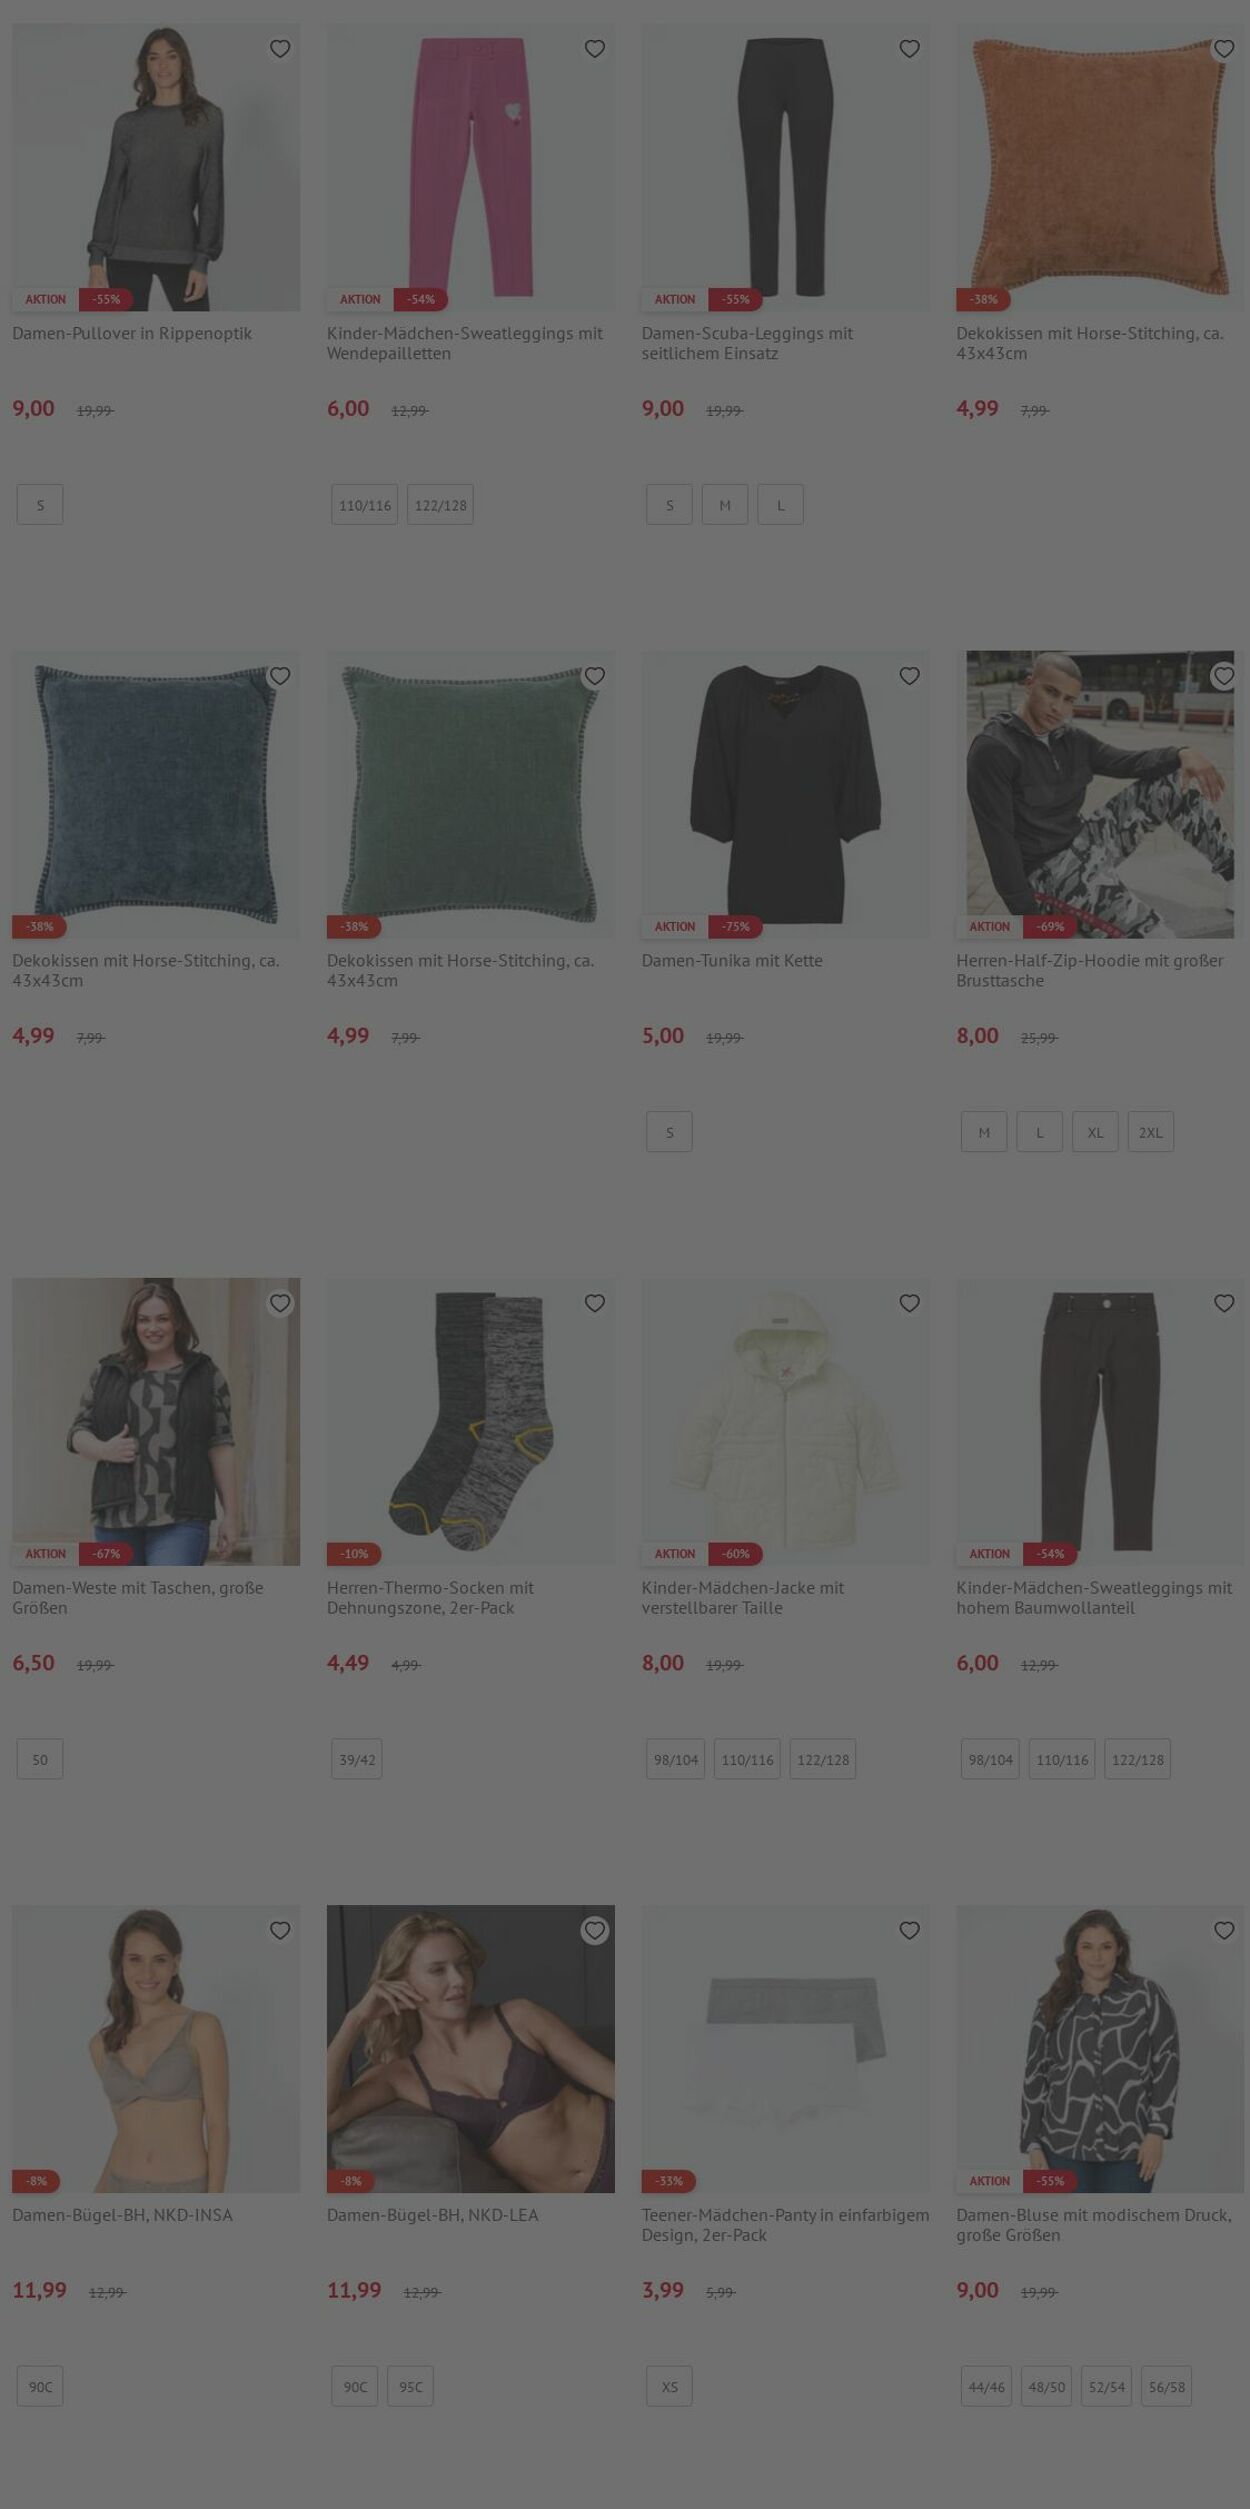Pick size 95C for Damen-Bügel-BH NKD-LEA
This screenshot has height=2509, width=1250.
click(x=411, y=2386)
